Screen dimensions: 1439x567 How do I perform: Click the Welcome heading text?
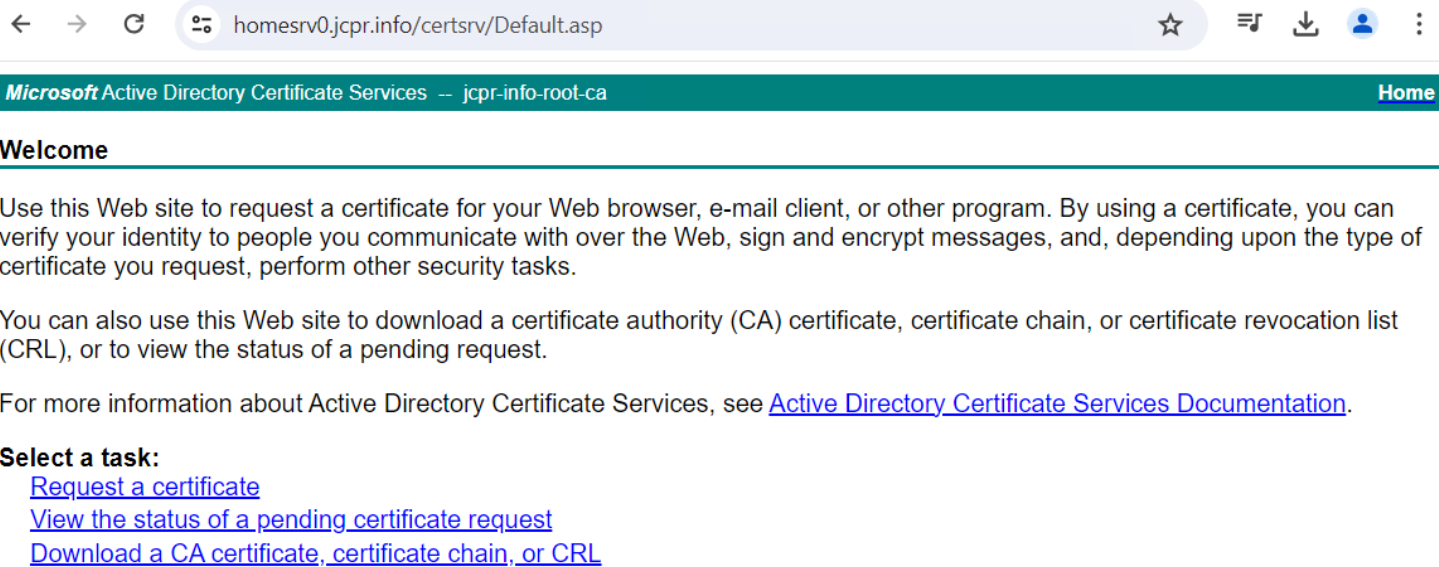(54, 150)
